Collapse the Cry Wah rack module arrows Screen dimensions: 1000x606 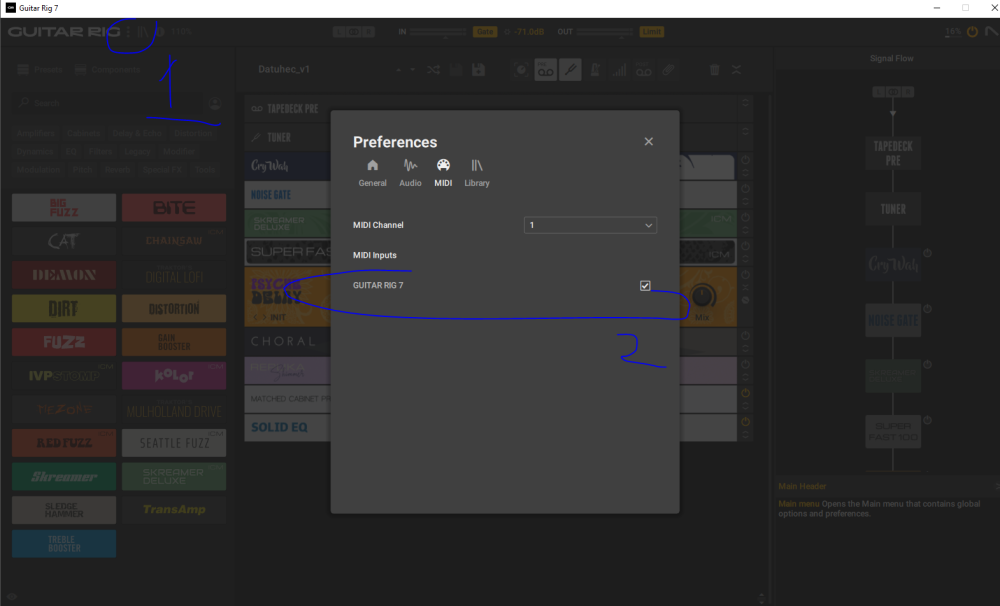coord(745,173)
